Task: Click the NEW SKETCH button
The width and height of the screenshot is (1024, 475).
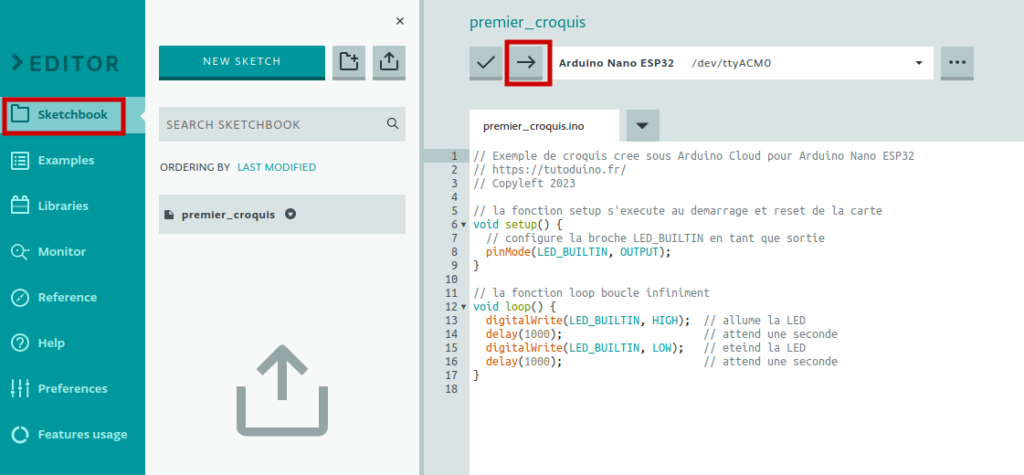Action: point(242,62)
